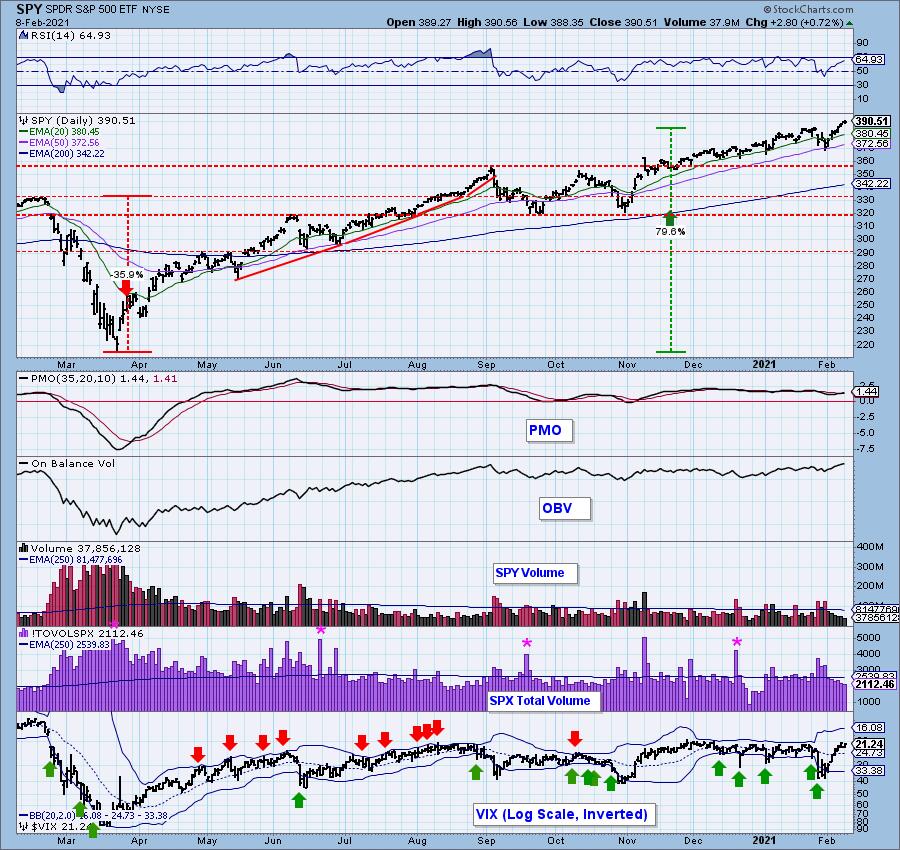This screenshot has height=850, width=900.
Task: Click the bar icon beside Volume 37,856,128
Action: coord(24,548)
